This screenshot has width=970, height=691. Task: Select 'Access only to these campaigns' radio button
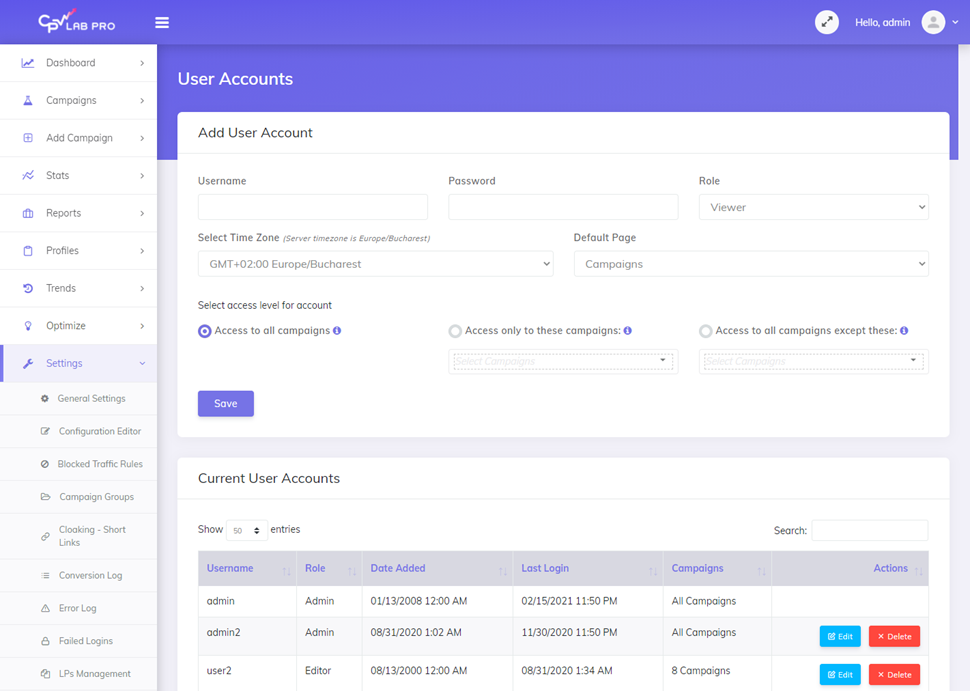point(455,330)
